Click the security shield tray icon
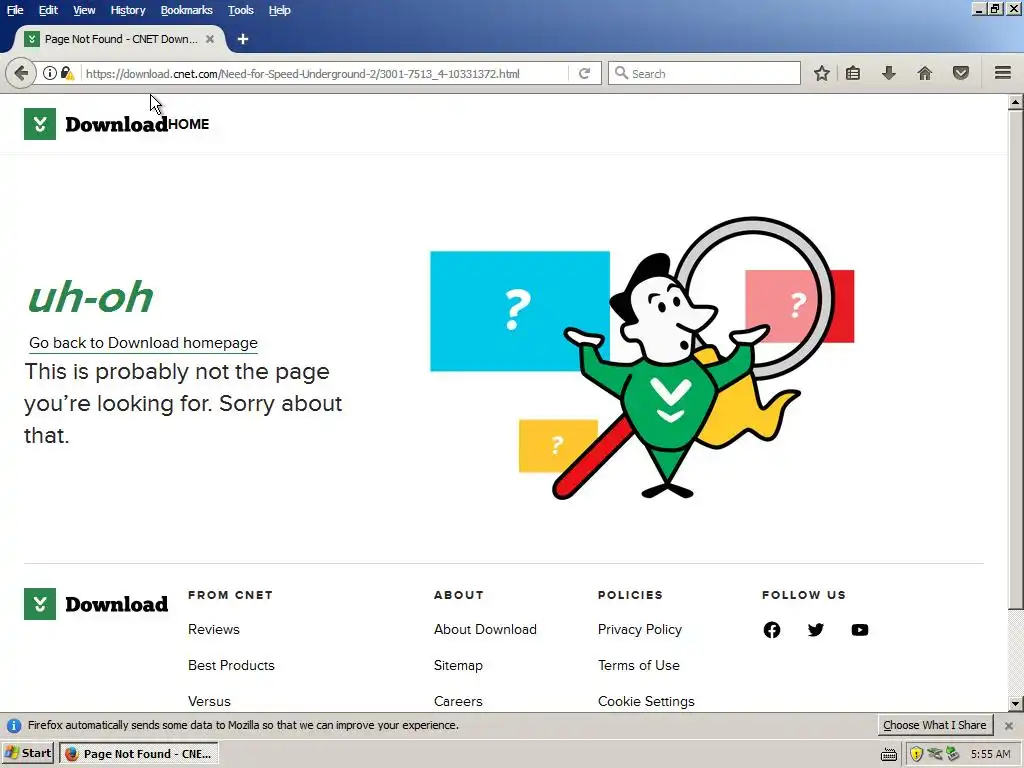The height and width of the screenshot is (768, 1024). coord(916,754)
